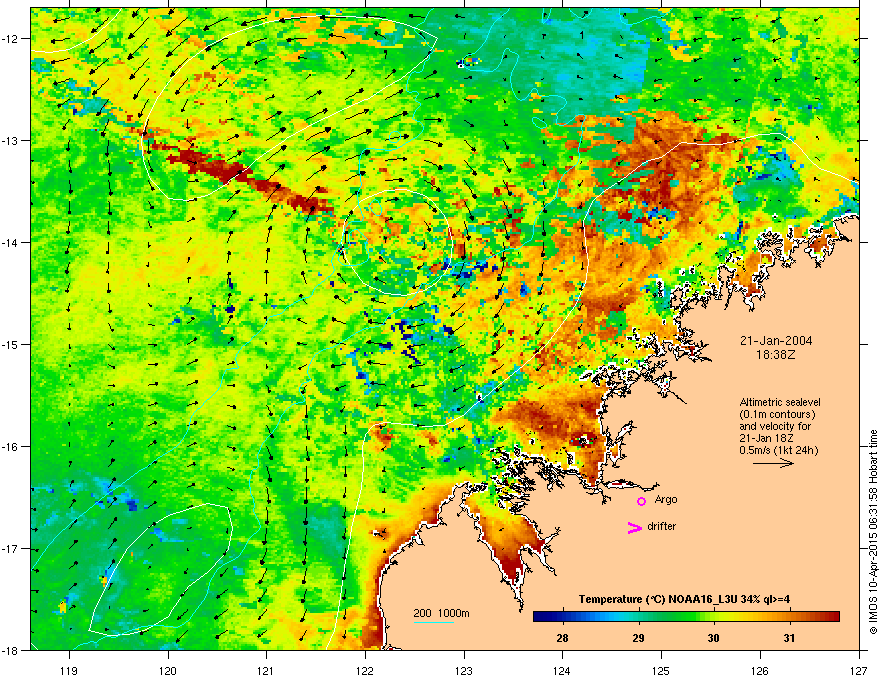
Task: Click longitude axis label 121
Action: [266, 670]
